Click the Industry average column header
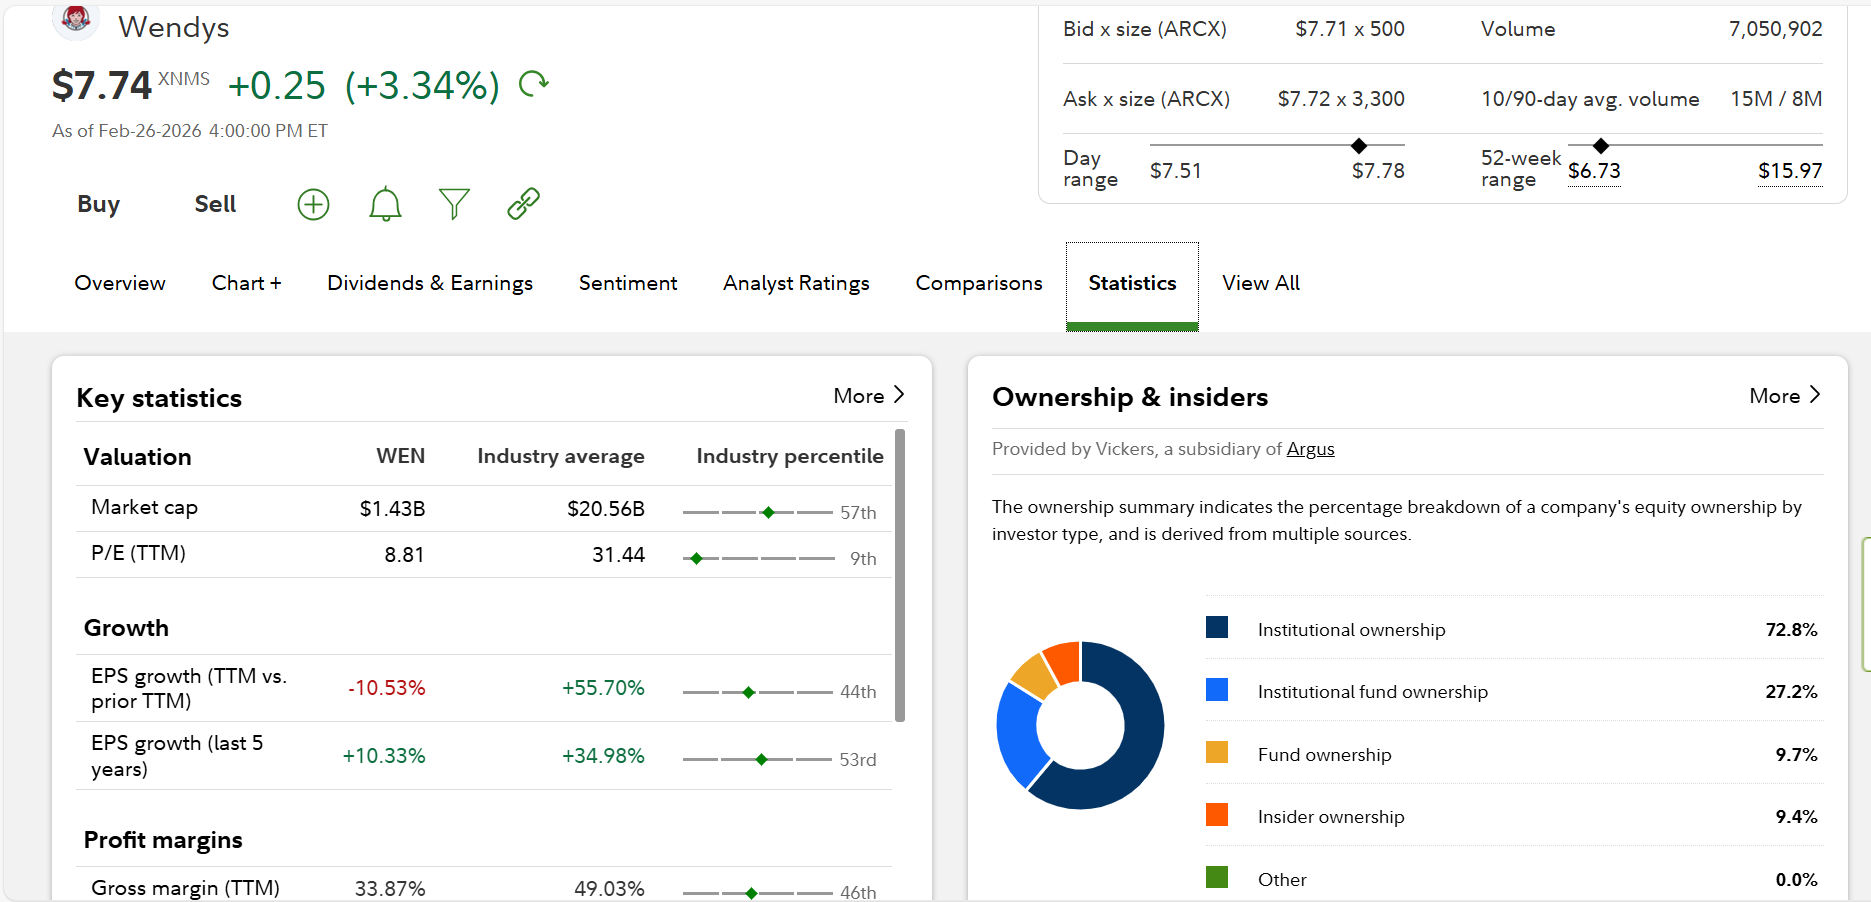 (561, 457)
